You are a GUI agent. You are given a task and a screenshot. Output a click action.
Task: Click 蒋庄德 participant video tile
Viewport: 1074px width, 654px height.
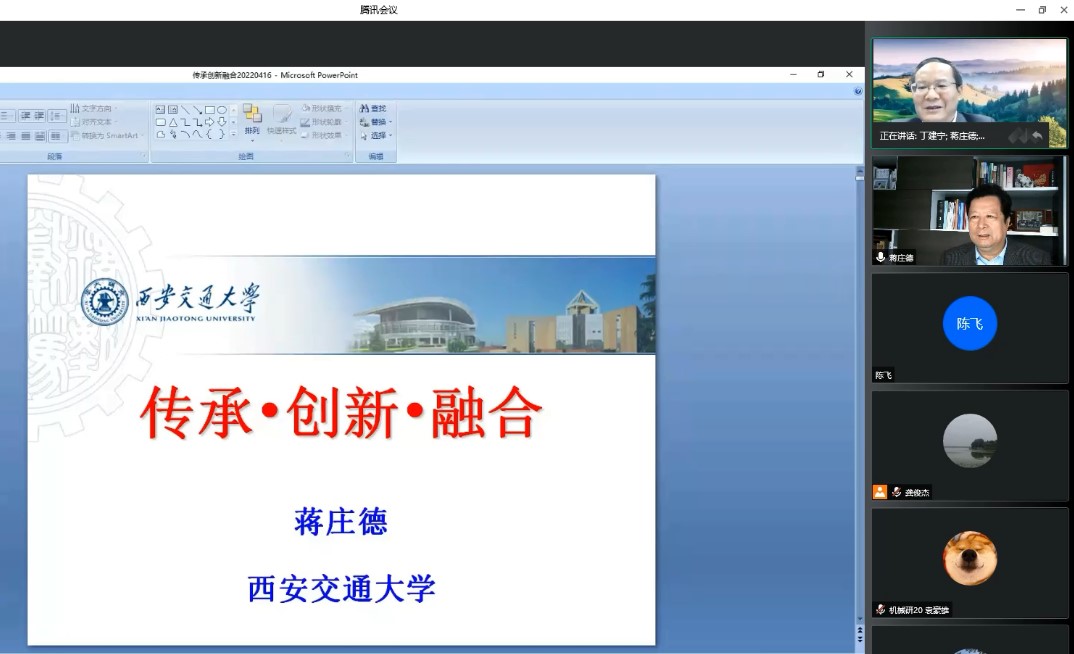[969, 210]
